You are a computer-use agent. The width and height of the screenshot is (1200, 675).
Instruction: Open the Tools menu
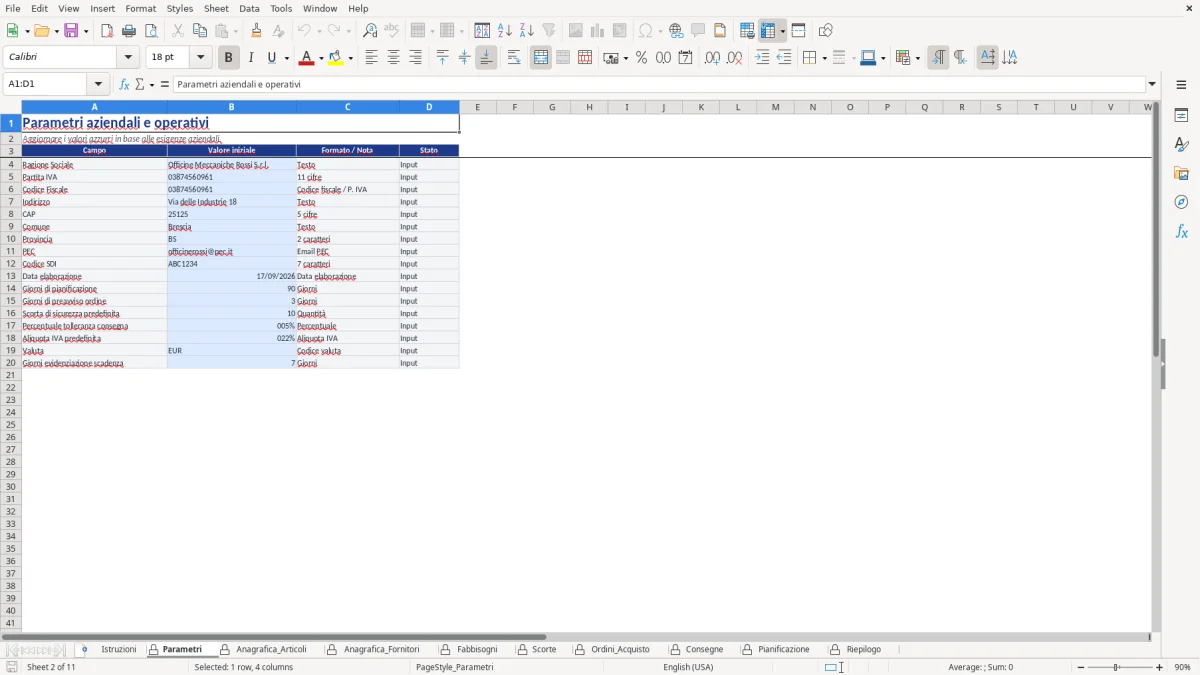[281, 8]
